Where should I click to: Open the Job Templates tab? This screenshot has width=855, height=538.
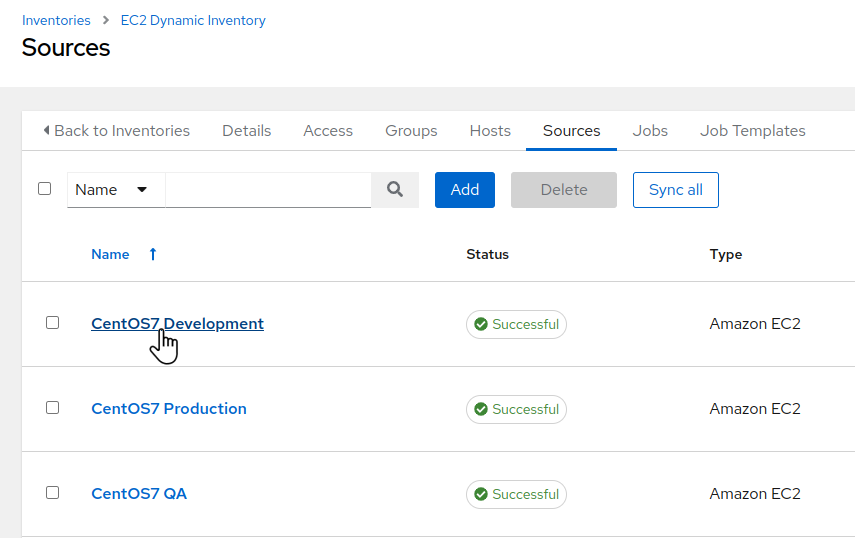tap(752, 131)
